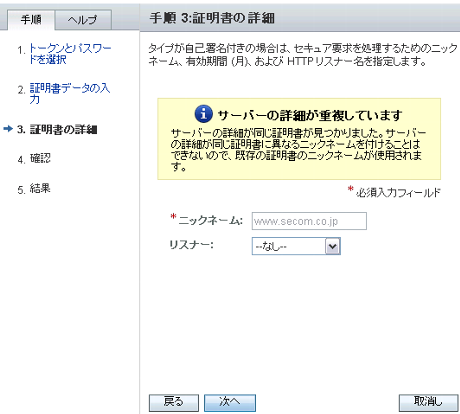Image resolution: width=460 pixels, height=414 pixels.
Task: Click the arrow marker beside step 3
Action: tap(8, 129)
